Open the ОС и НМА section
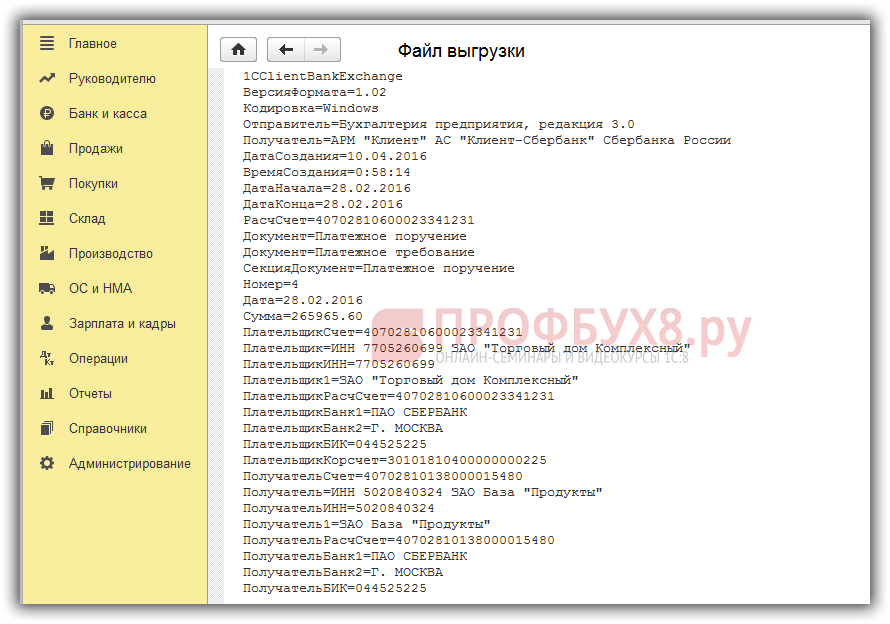This screenshot has width=890, height=624. pos(100,288)
